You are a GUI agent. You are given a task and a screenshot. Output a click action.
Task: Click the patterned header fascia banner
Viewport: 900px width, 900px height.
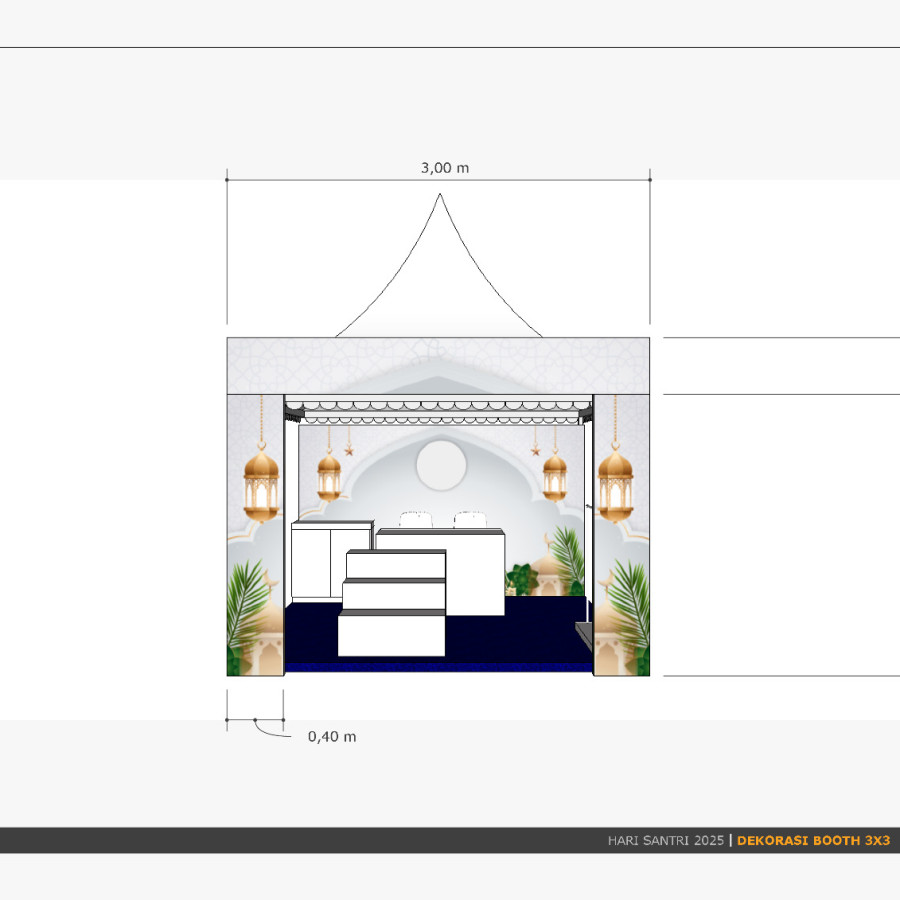[x=439, y=365]
